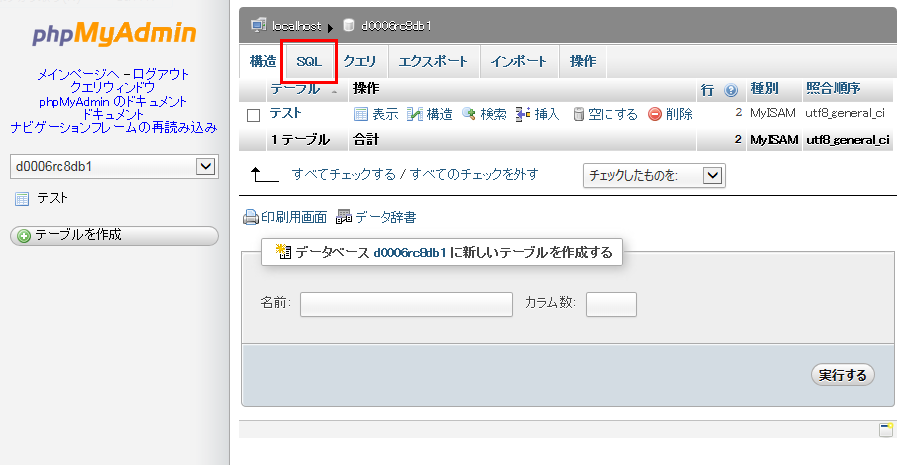Sort by テーブル column header

coord(295,89)
